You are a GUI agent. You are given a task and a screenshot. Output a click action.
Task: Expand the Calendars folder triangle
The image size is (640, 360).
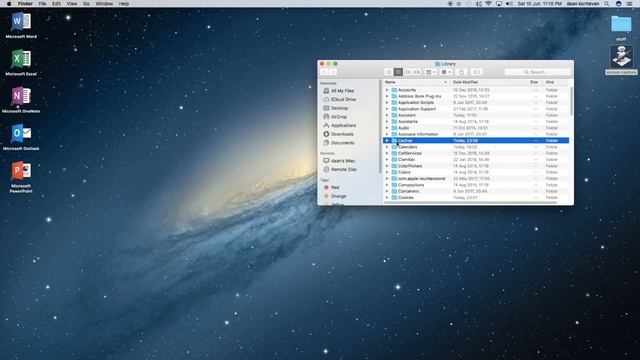[x=387, y=147]
